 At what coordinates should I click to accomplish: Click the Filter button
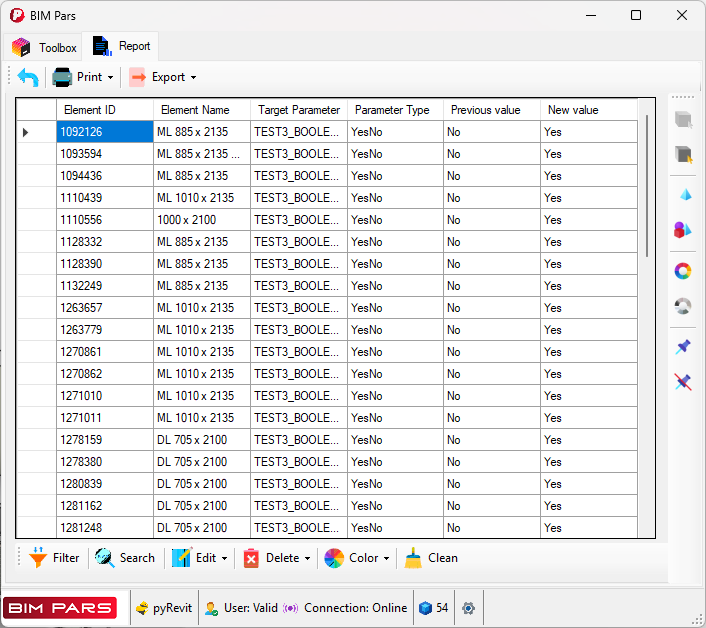pyautogui.click(x=55, y=558)
